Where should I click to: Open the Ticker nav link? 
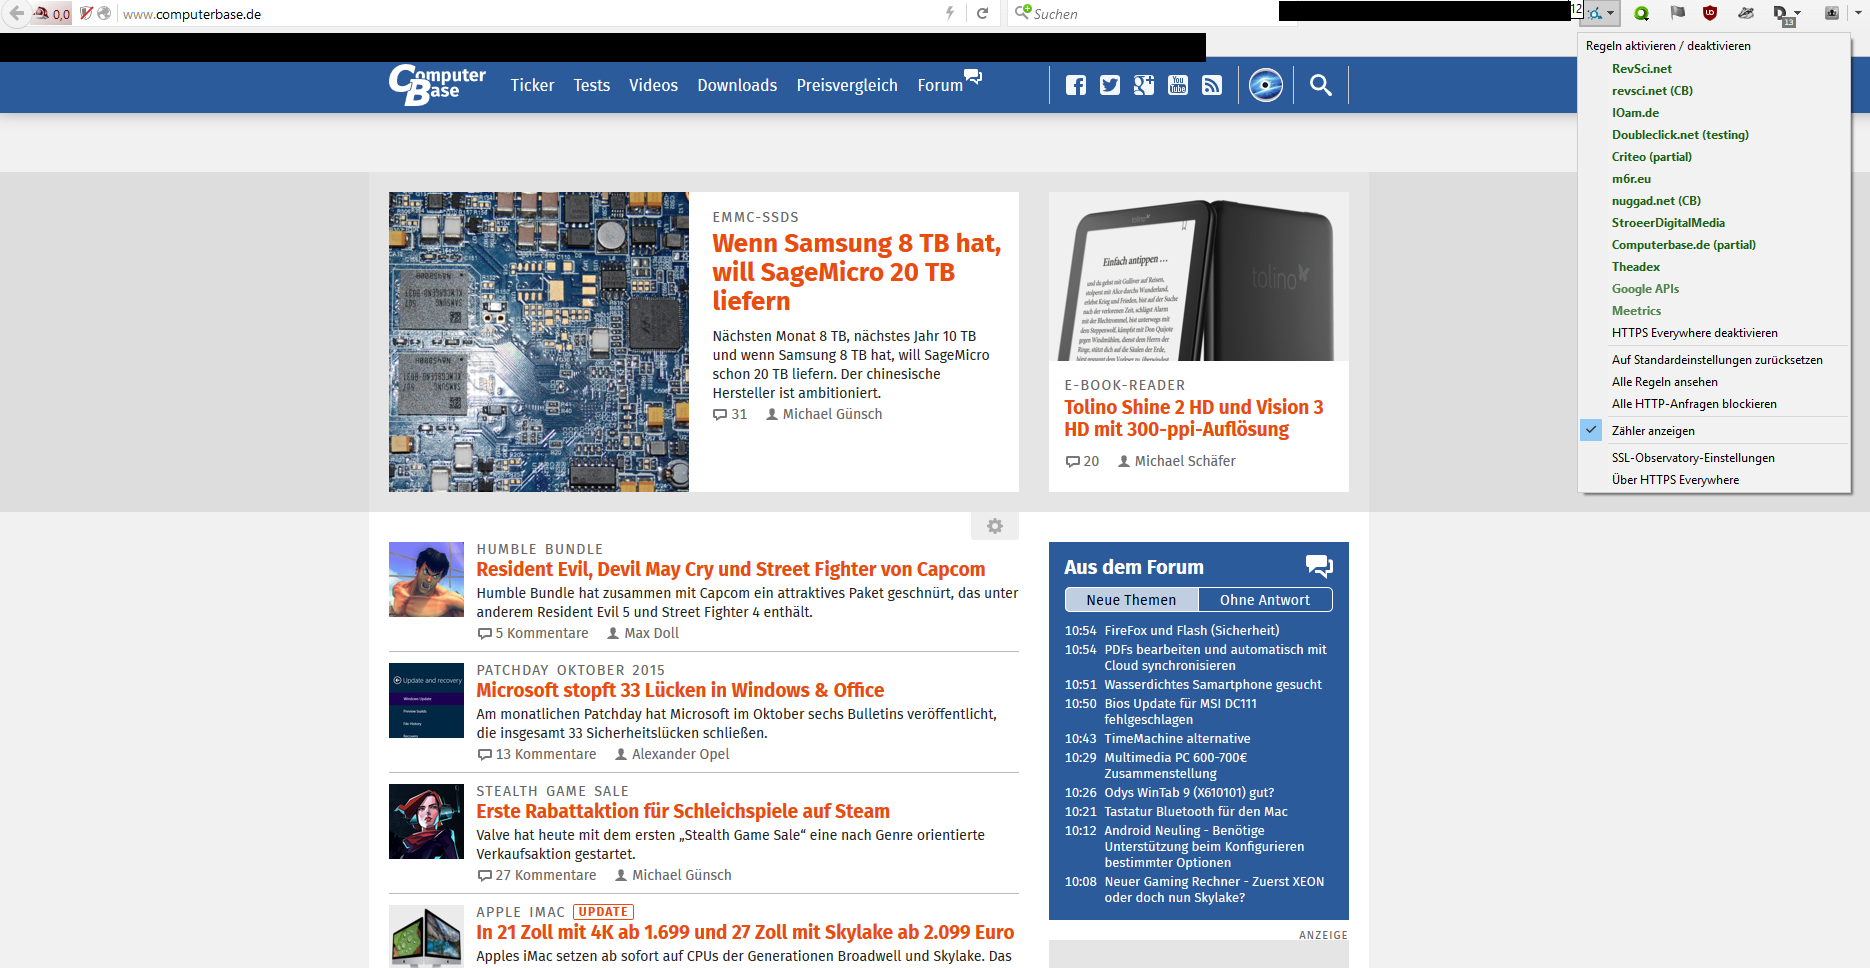tap(532, 85)
